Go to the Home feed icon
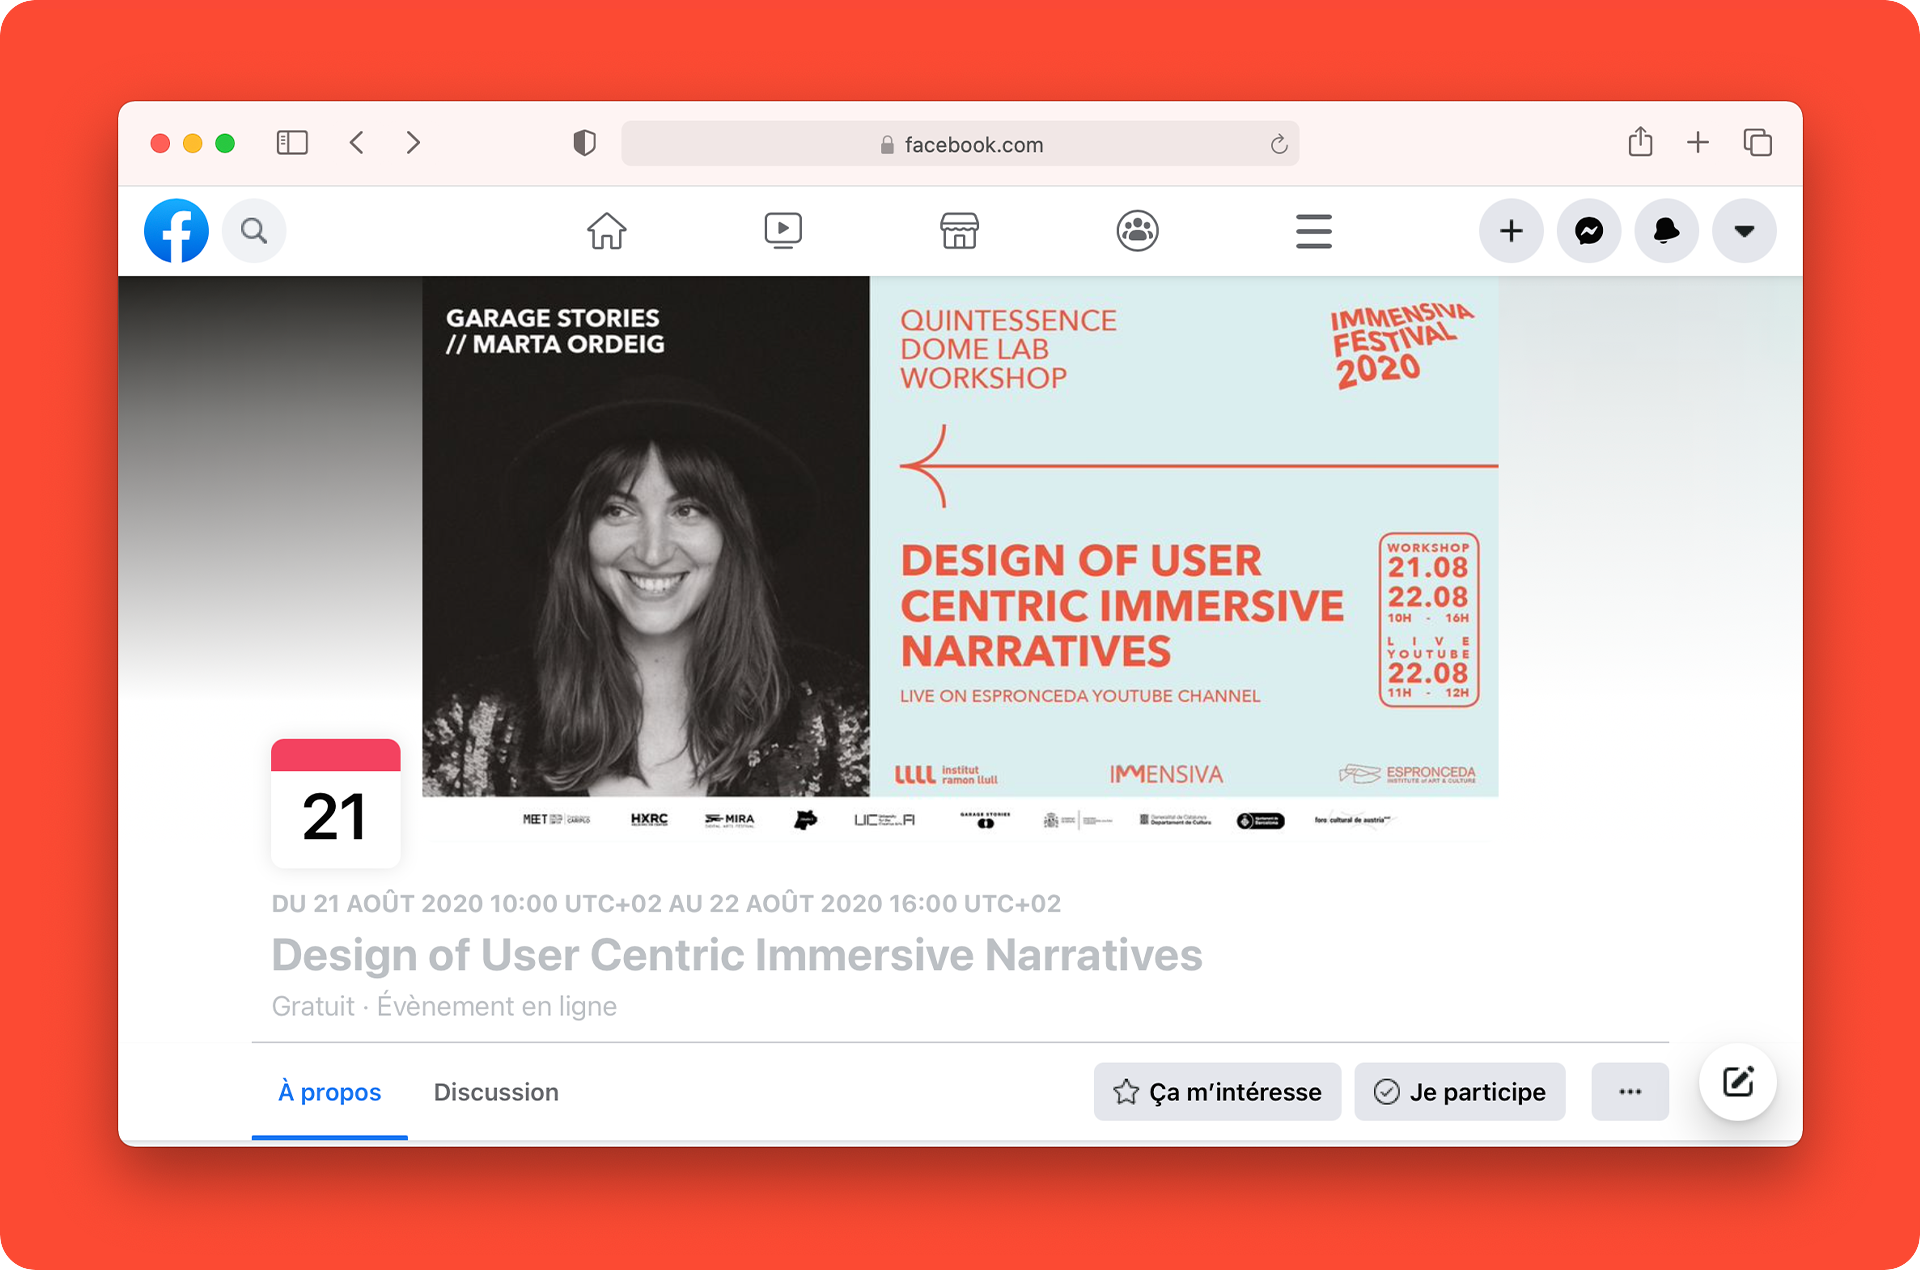Image resolution: width=1920 pixels, height=1270 pixels. pos(606,231)
